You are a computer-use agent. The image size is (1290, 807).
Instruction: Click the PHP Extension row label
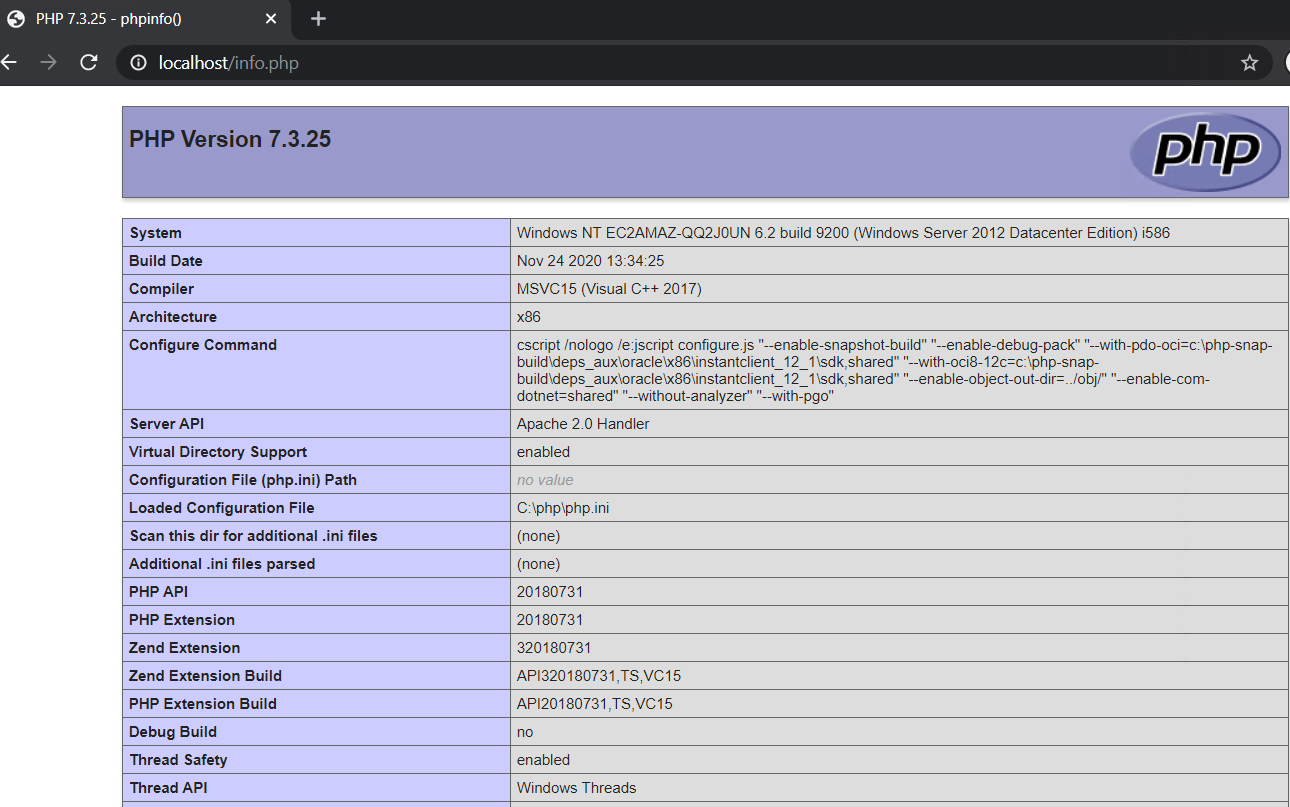(x=182, y=620)
